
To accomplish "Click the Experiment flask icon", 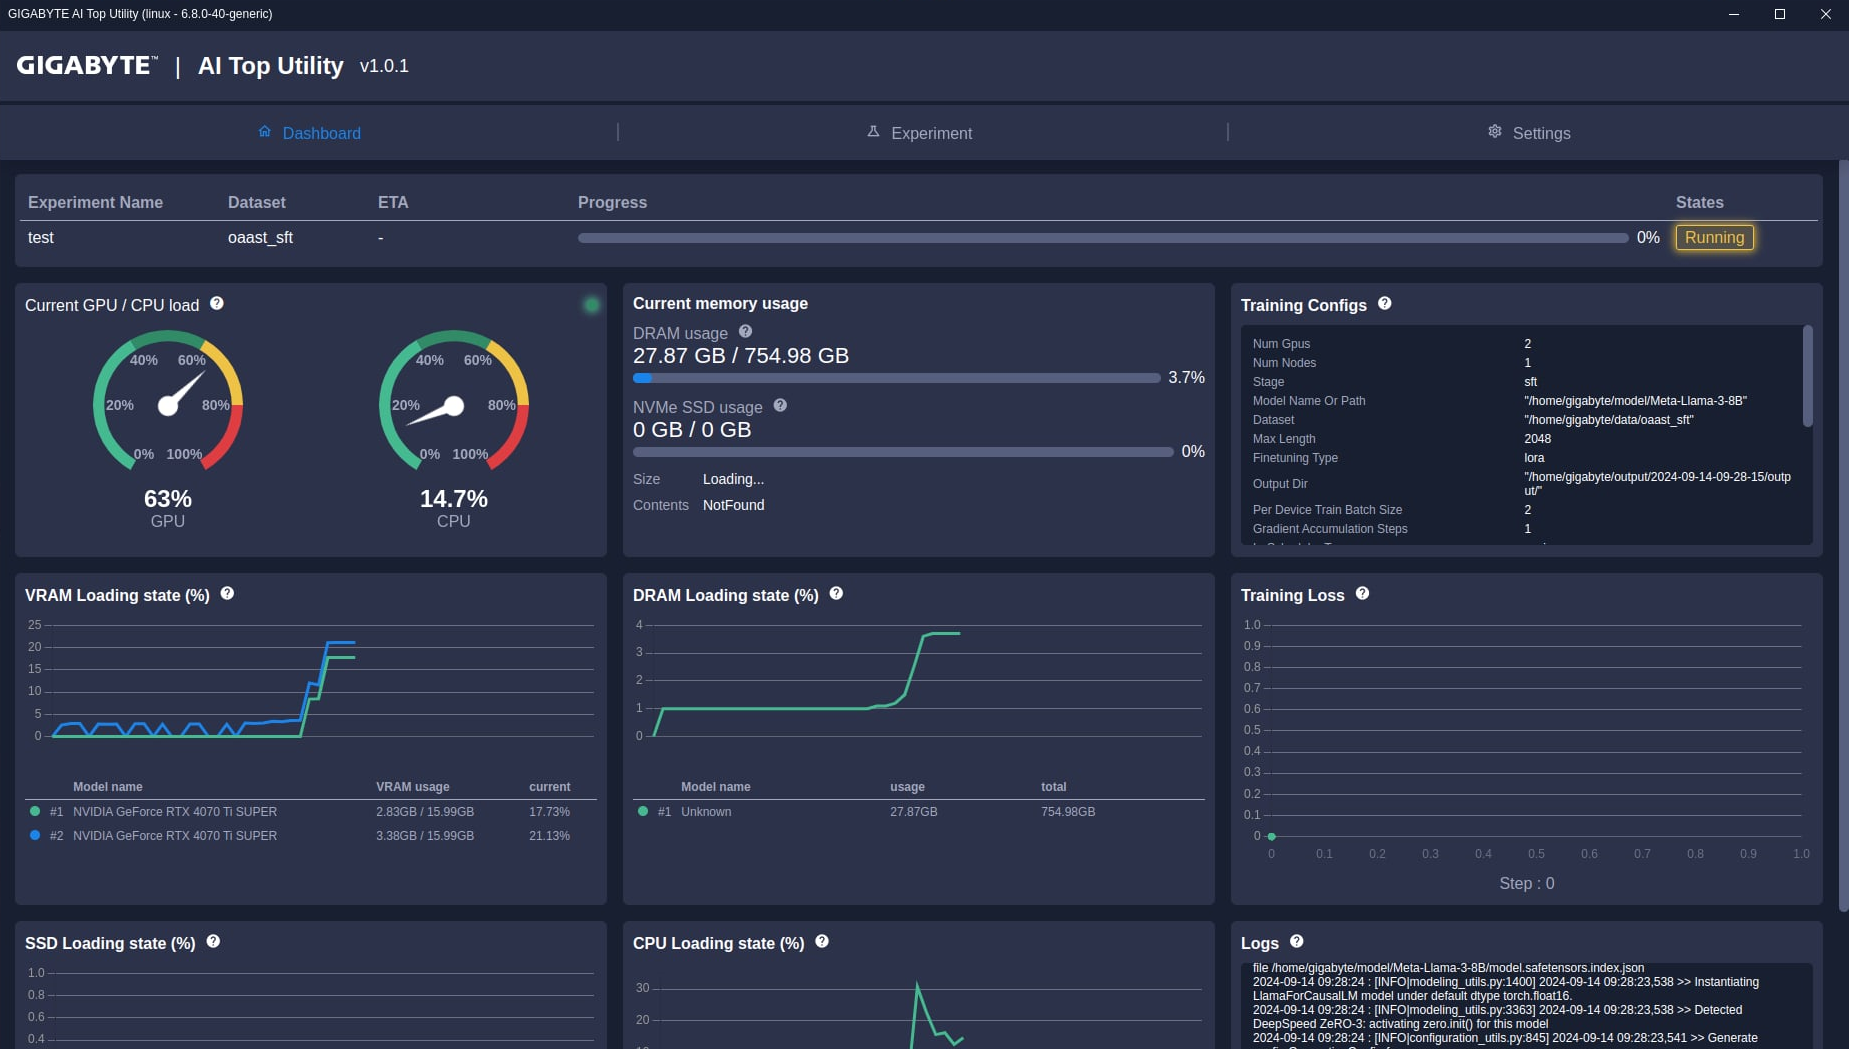I will pos(873,132).
